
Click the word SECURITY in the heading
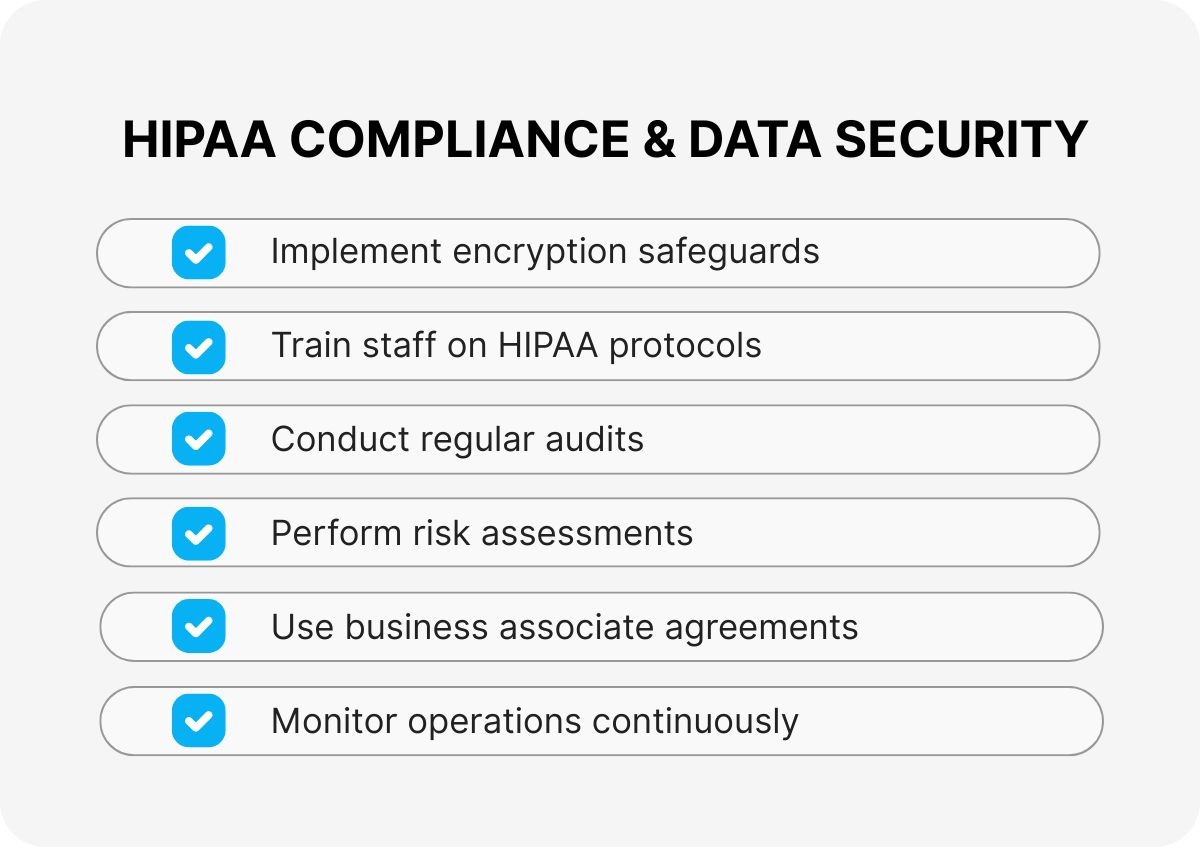tap(961, 140)
